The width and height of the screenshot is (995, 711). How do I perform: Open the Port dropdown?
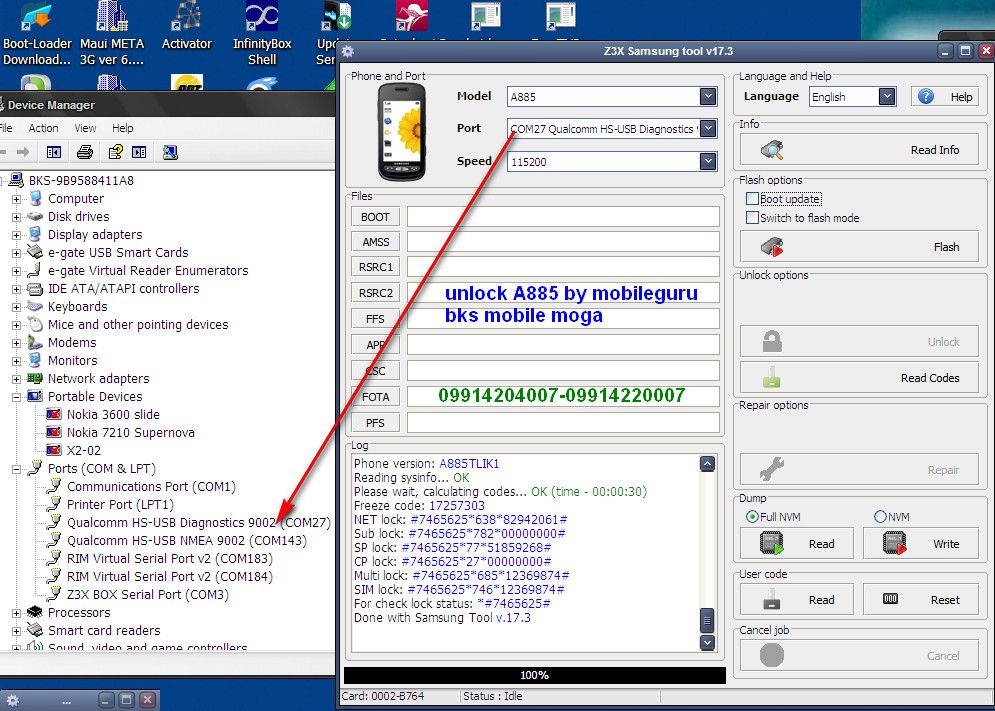(x=708, y=128)
